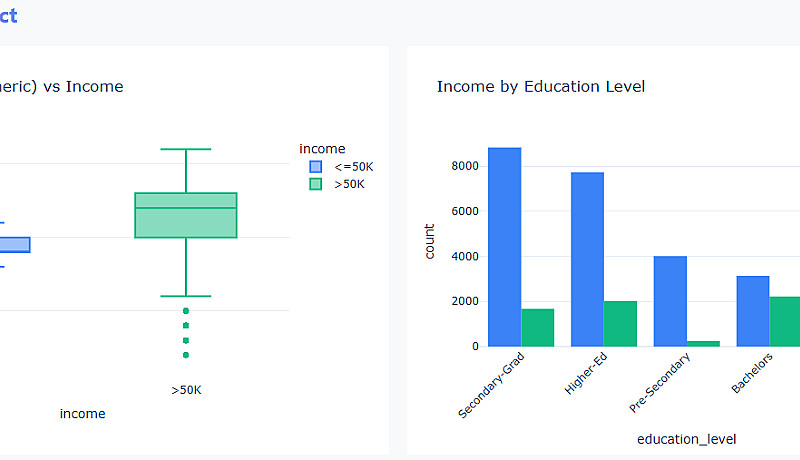Click the partially visible blue <=50K box
The image size is (800, 460).
tap(14, 244)
